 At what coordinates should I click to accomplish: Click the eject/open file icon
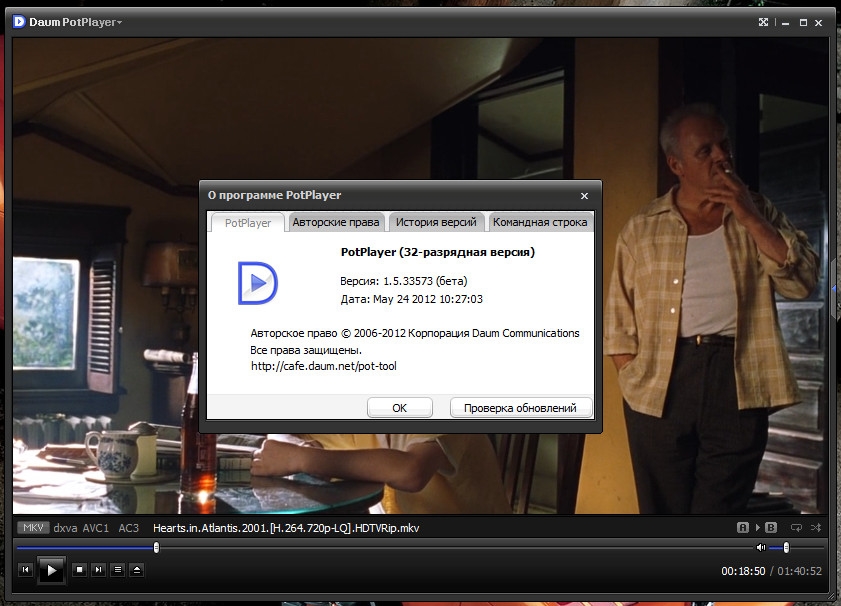click(x=137, y=570)
